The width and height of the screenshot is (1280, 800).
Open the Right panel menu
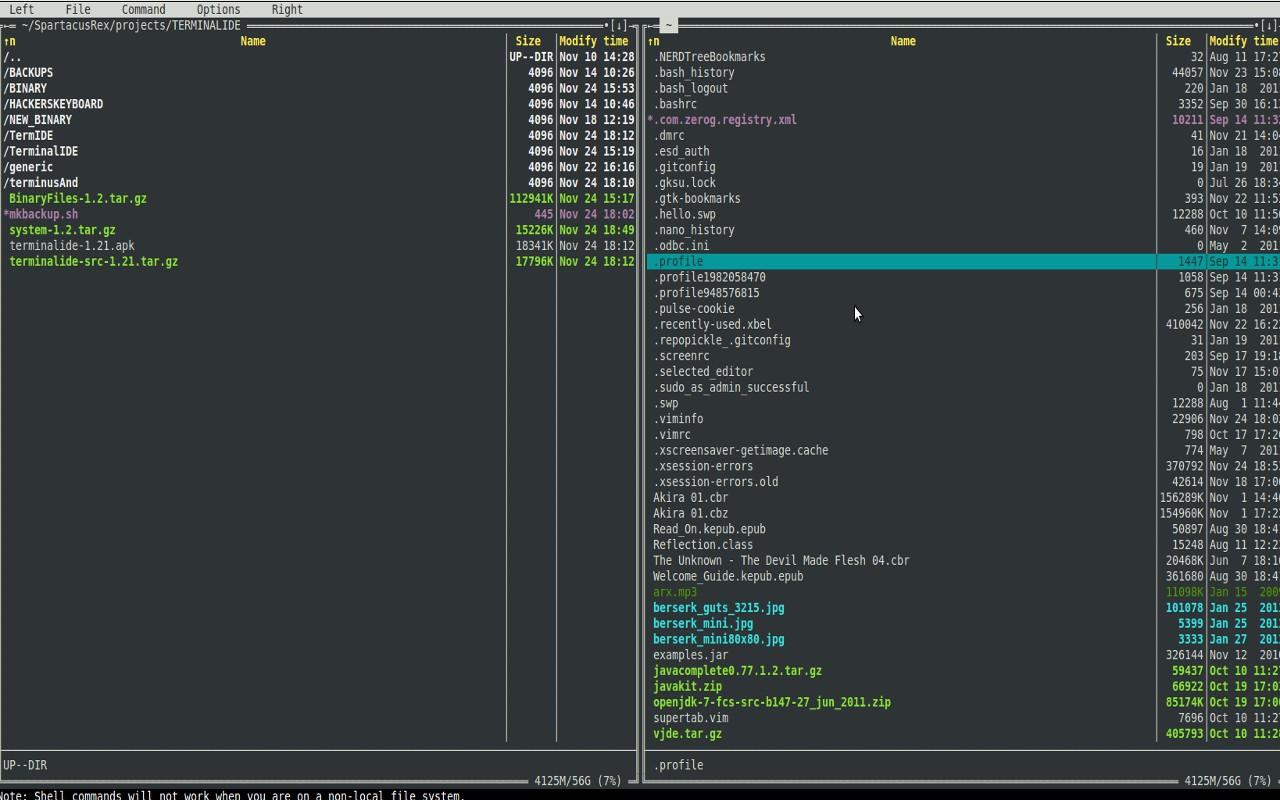287,9
